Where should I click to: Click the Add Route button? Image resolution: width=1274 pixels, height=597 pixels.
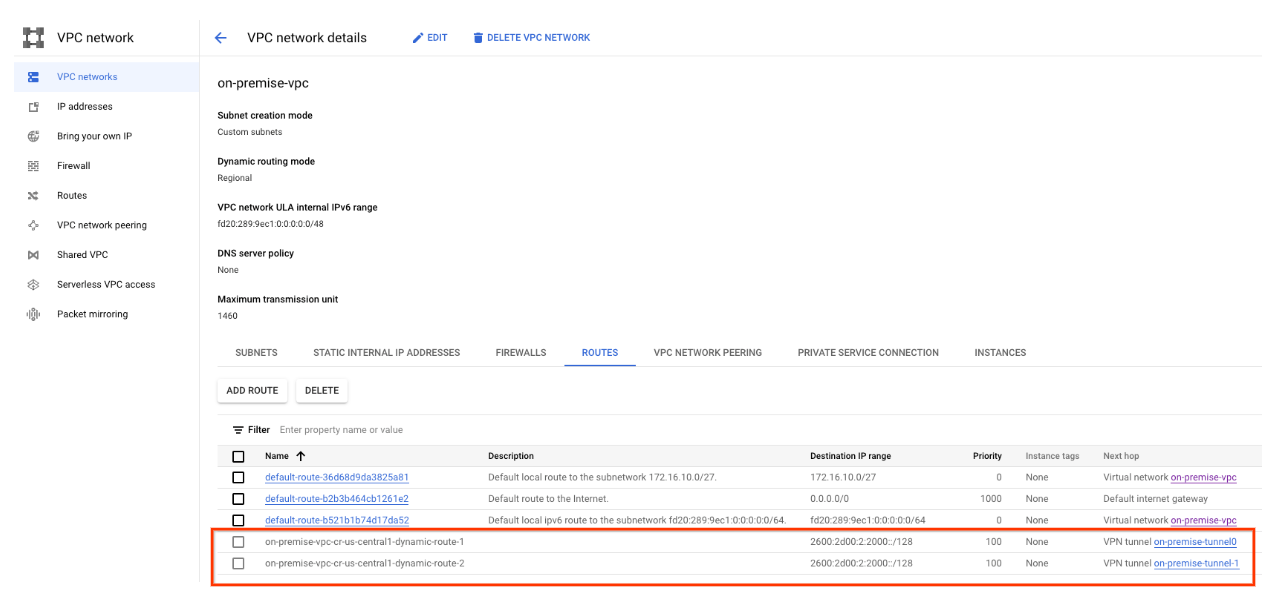click(x=252, y=390)
